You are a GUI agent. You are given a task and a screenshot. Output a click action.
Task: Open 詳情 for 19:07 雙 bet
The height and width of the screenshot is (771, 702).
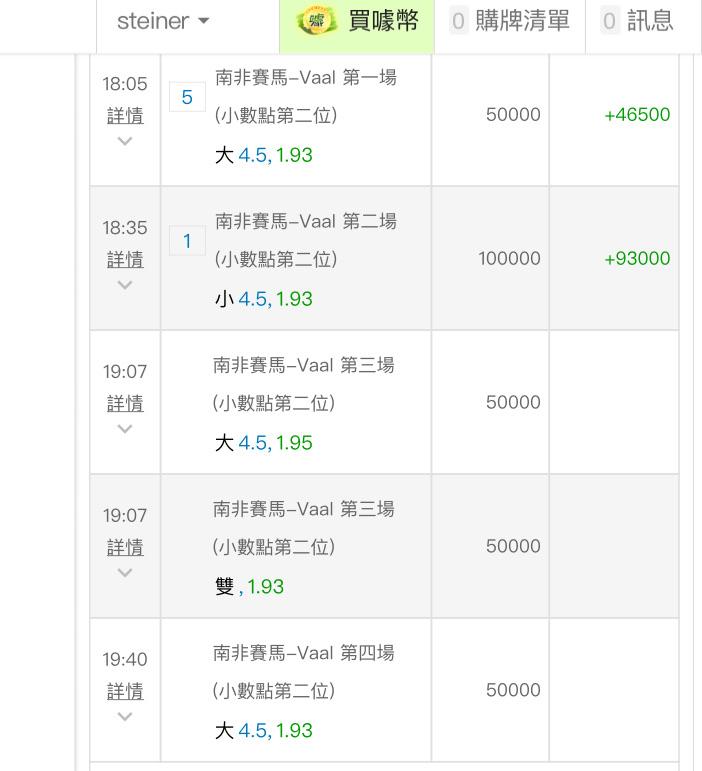(125, 547)
